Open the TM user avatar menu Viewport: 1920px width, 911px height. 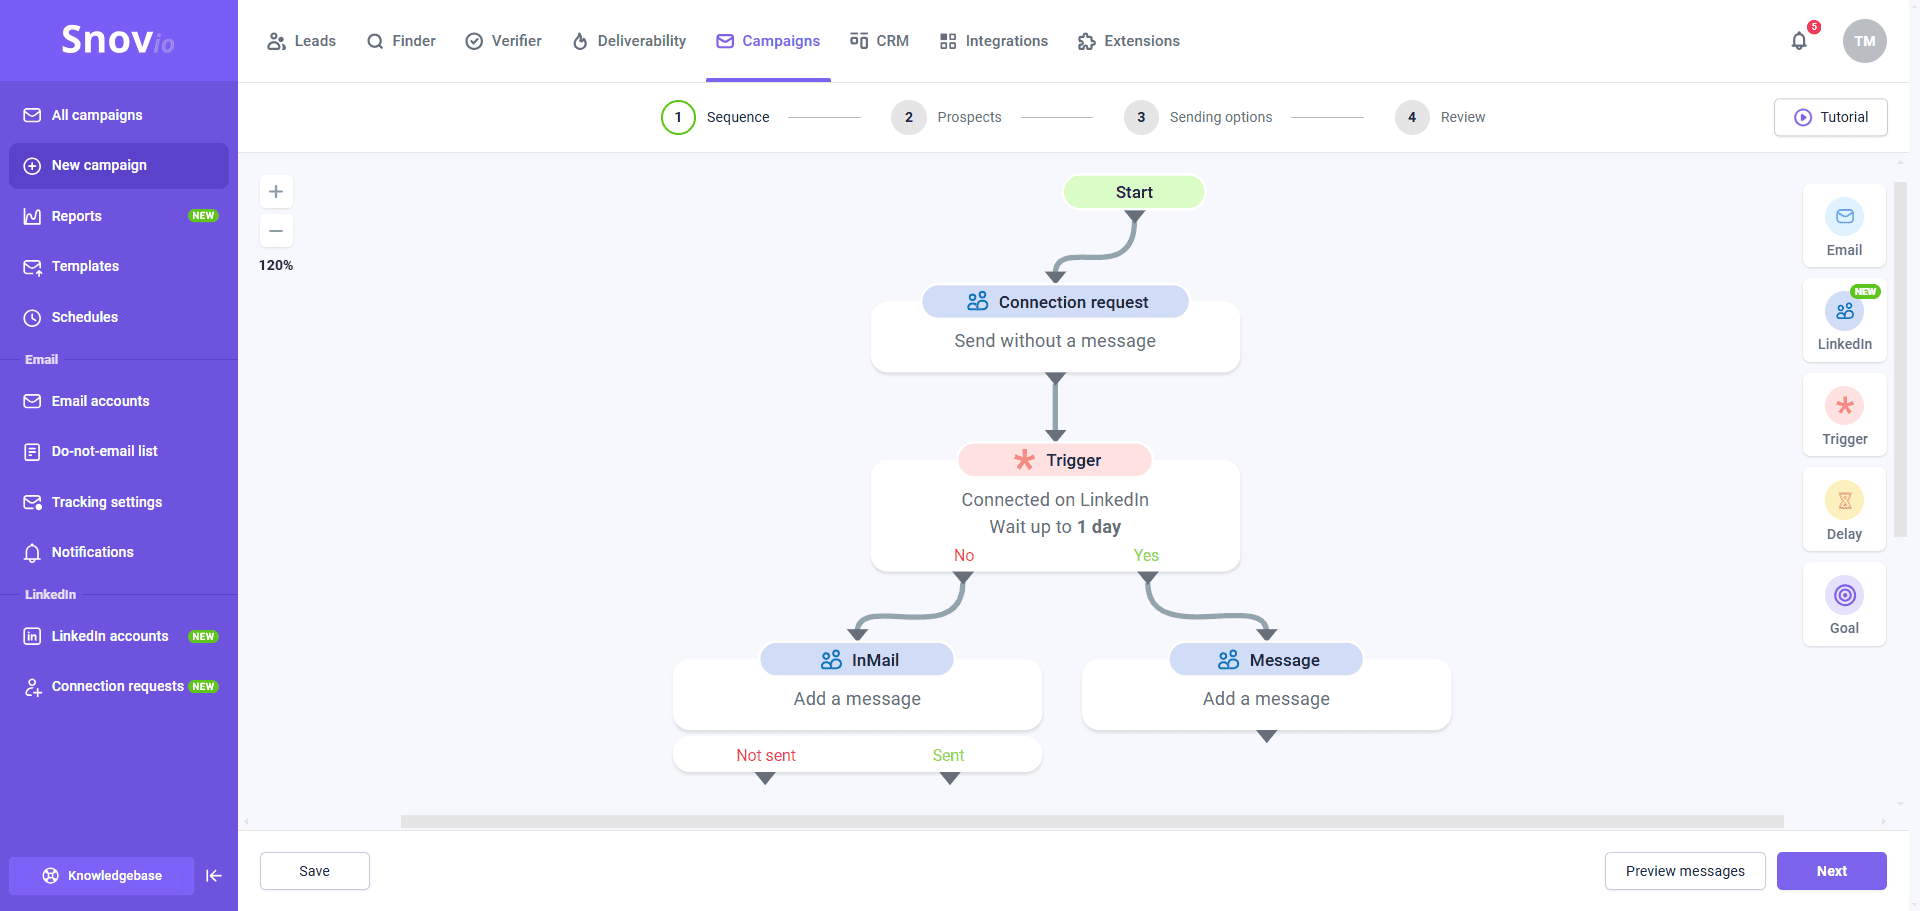[1864, 41]
